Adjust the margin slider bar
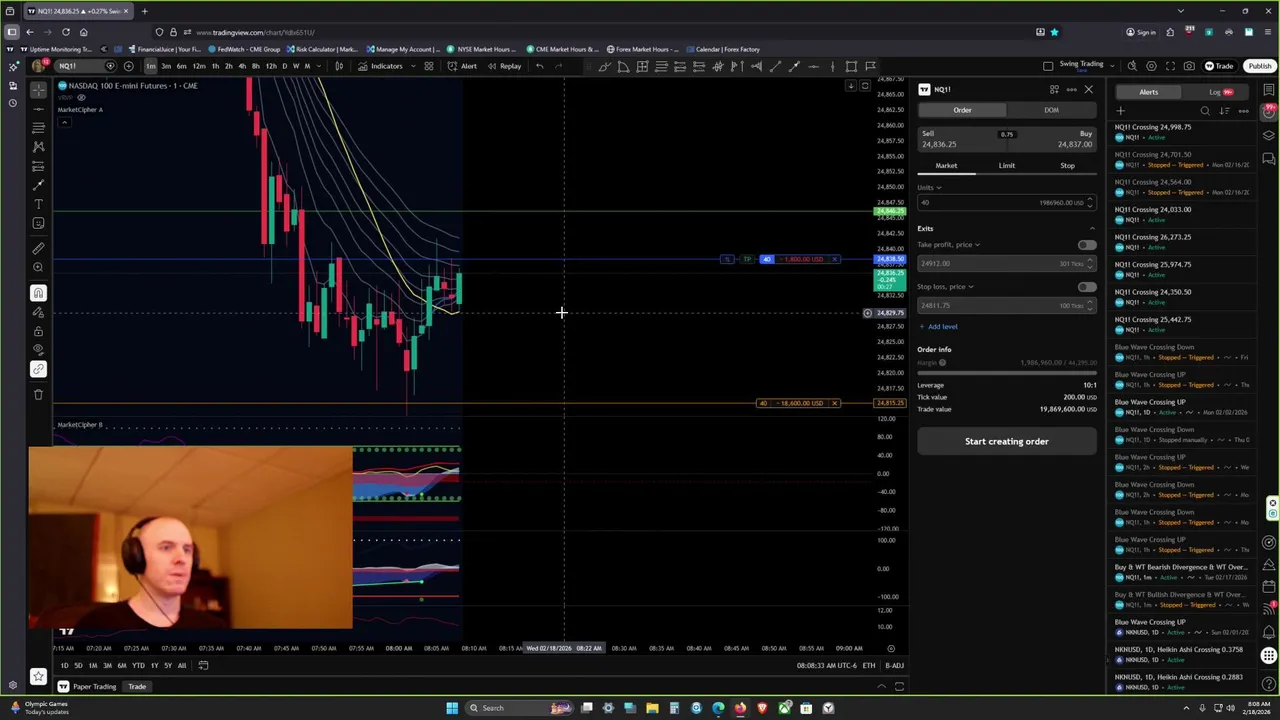The height and width of the screenshot is (720, 1280). point(1006,371)
